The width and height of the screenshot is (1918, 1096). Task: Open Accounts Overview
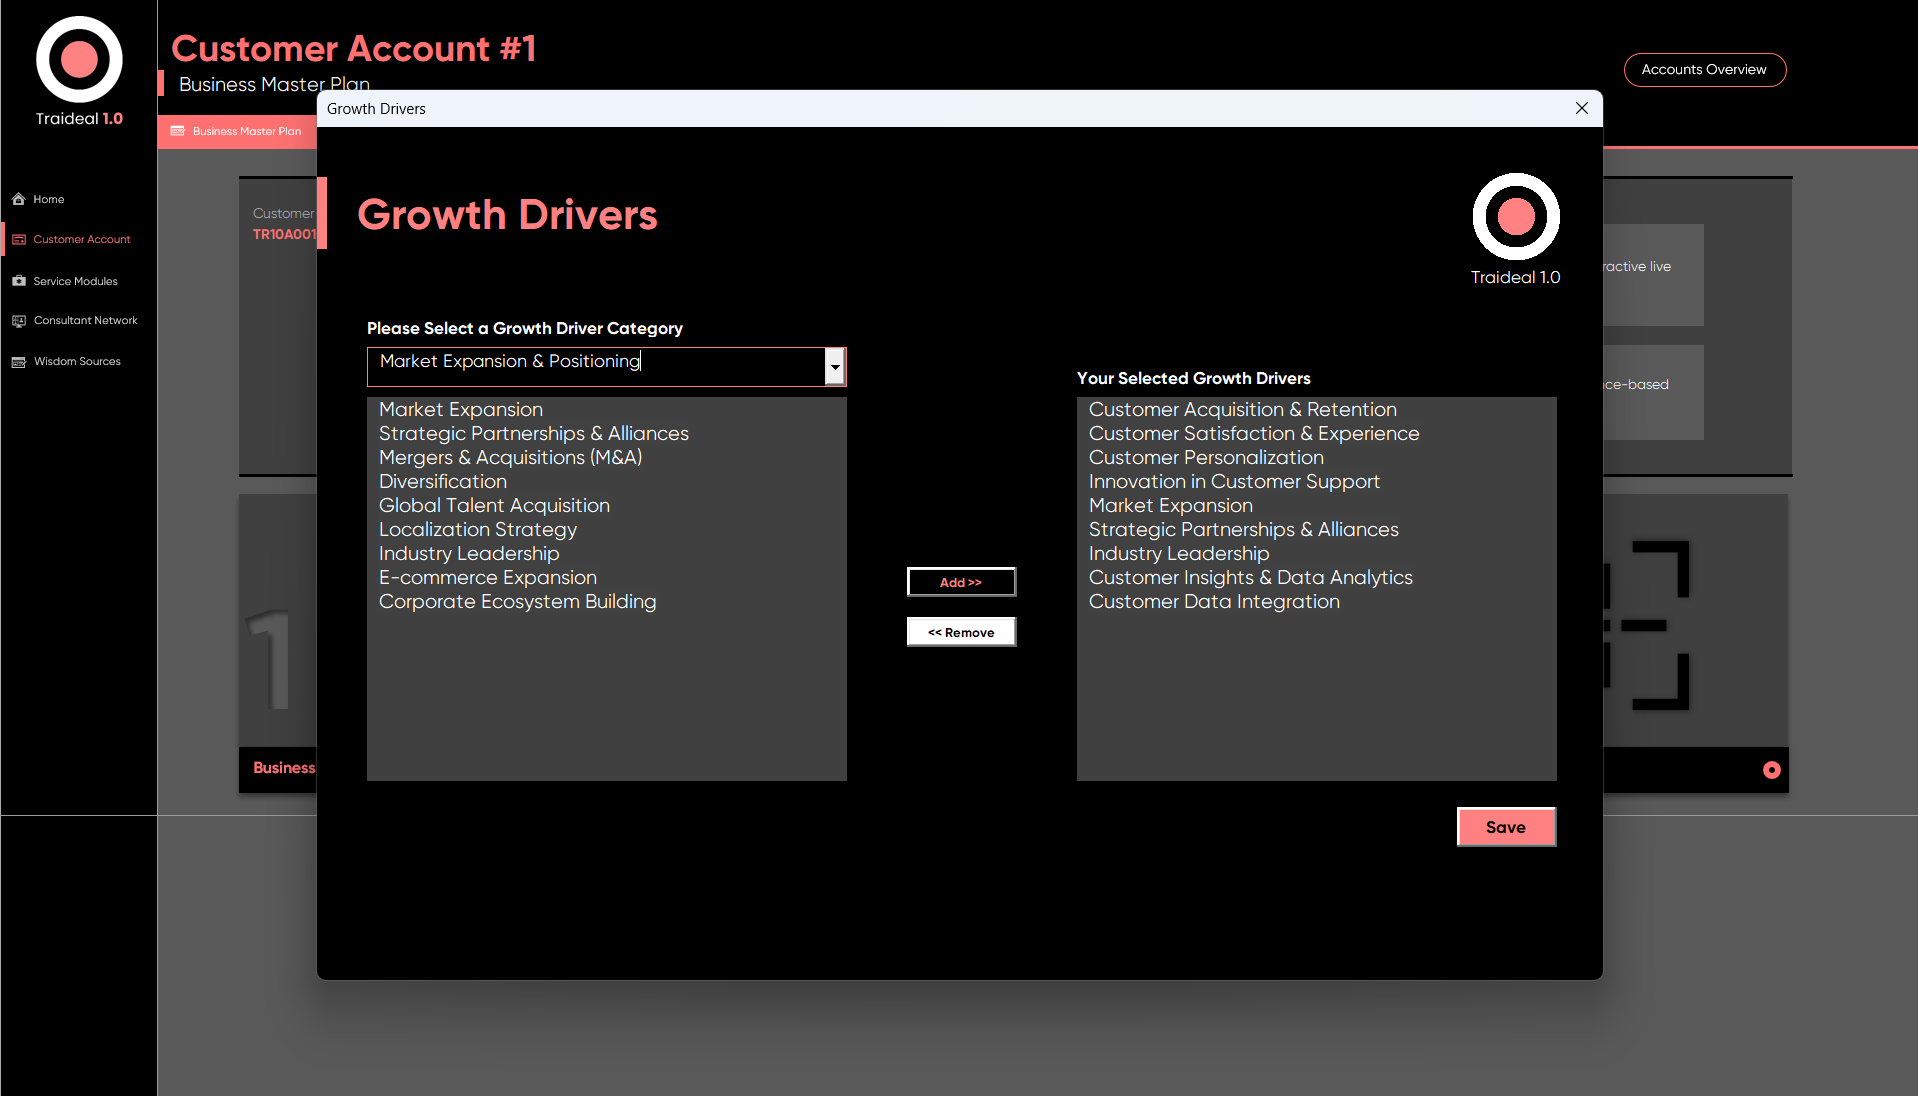point(1704,70)
